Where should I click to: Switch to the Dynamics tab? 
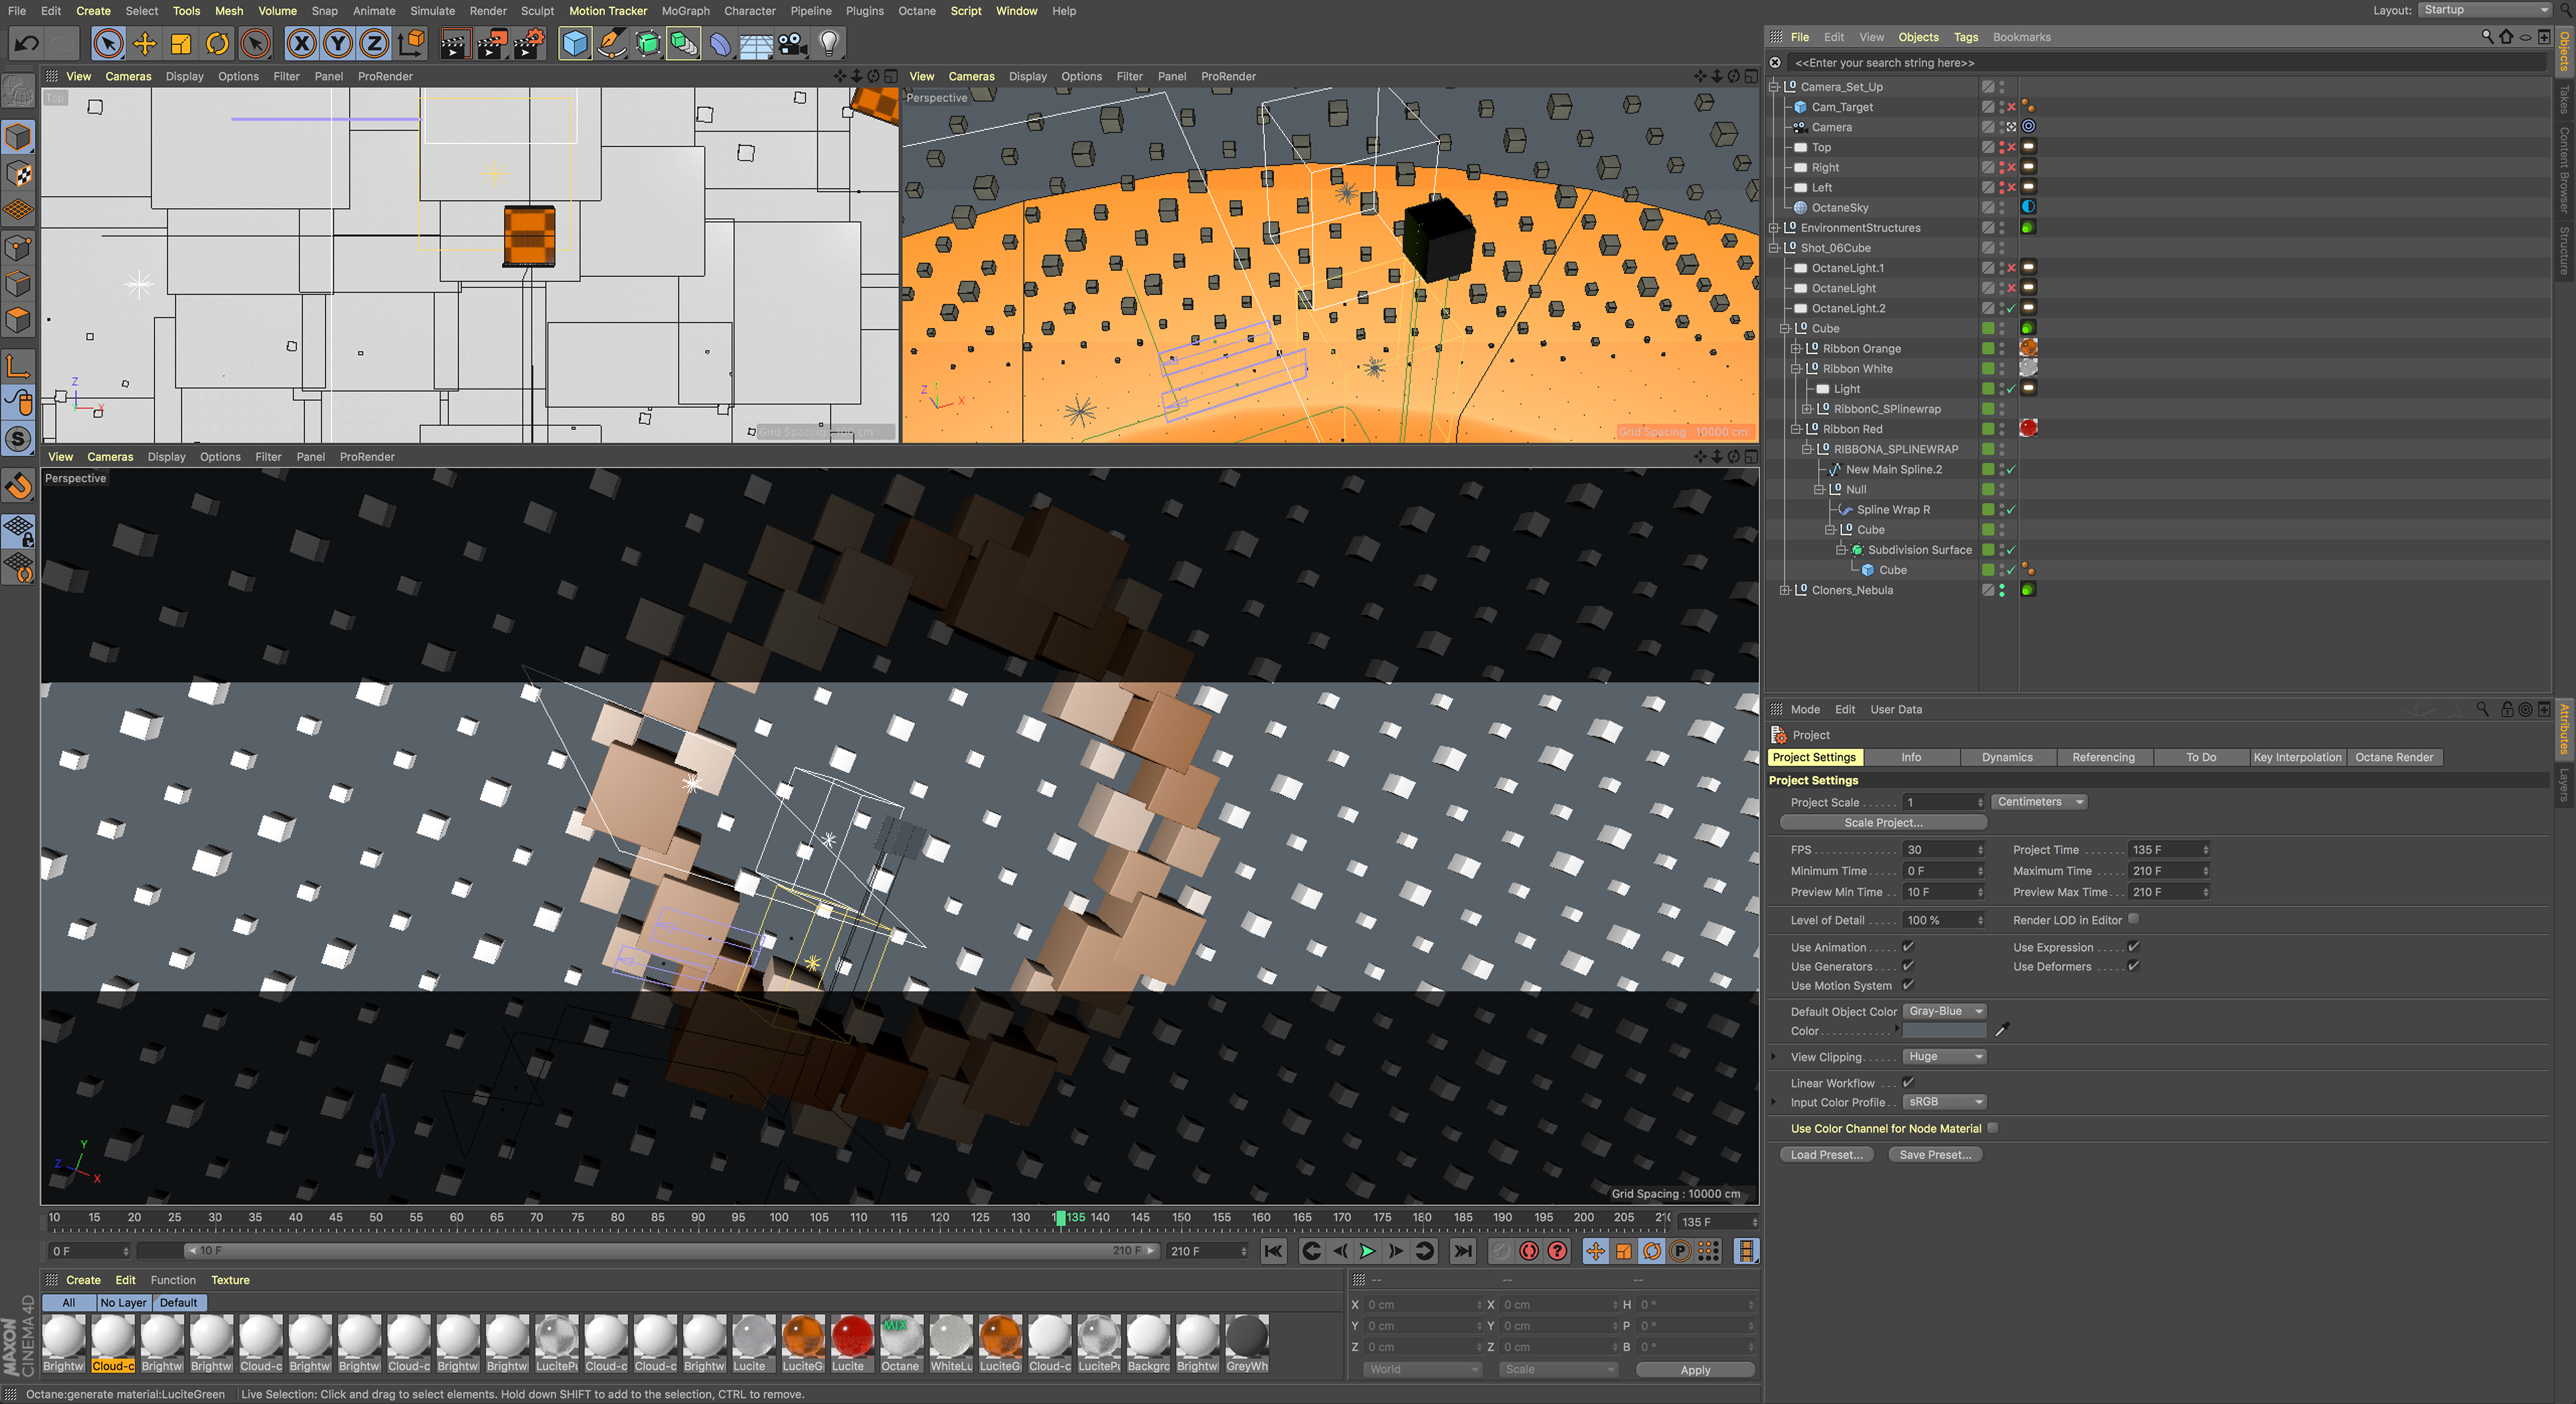tap(2007, 757)
